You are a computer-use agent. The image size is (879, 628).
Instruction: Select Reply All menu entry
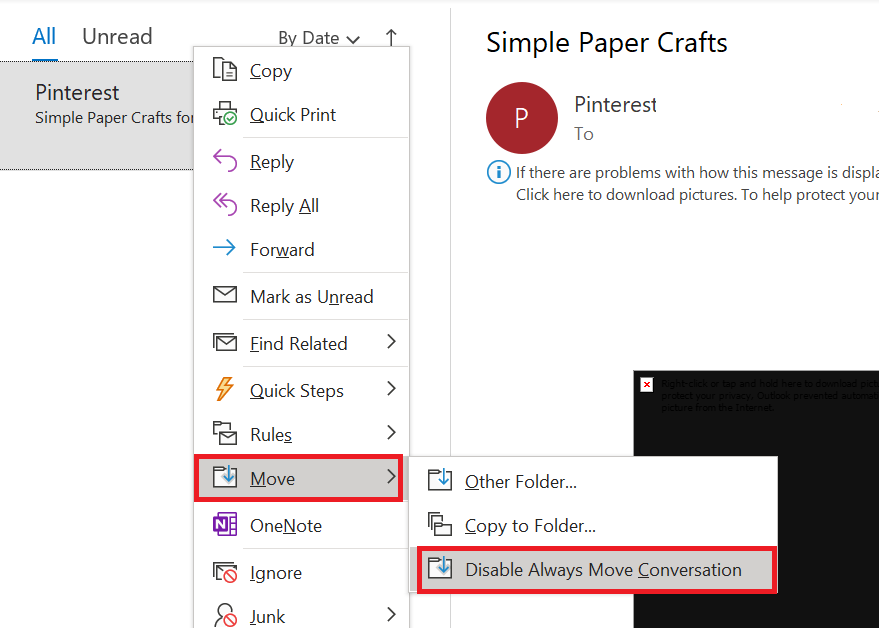pos(302,205)
